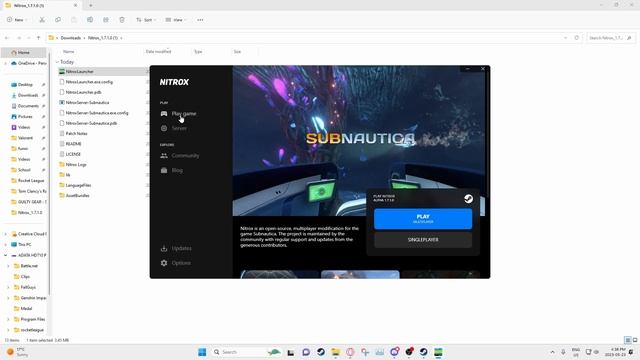Sort by Type column header
Screen dimensions: 640x360
pos(198,52)
